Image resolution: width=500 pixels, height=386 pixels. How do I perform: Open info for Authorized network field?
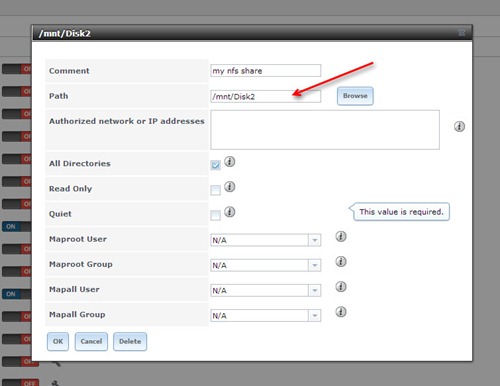tap(459, 127)
